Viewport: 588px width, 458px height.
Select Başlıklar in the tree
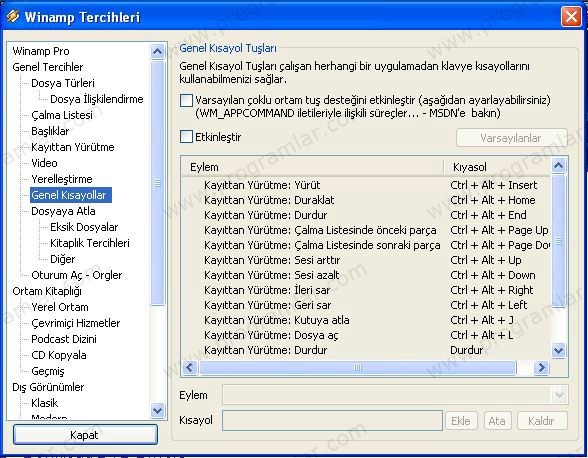click(50, 131)
